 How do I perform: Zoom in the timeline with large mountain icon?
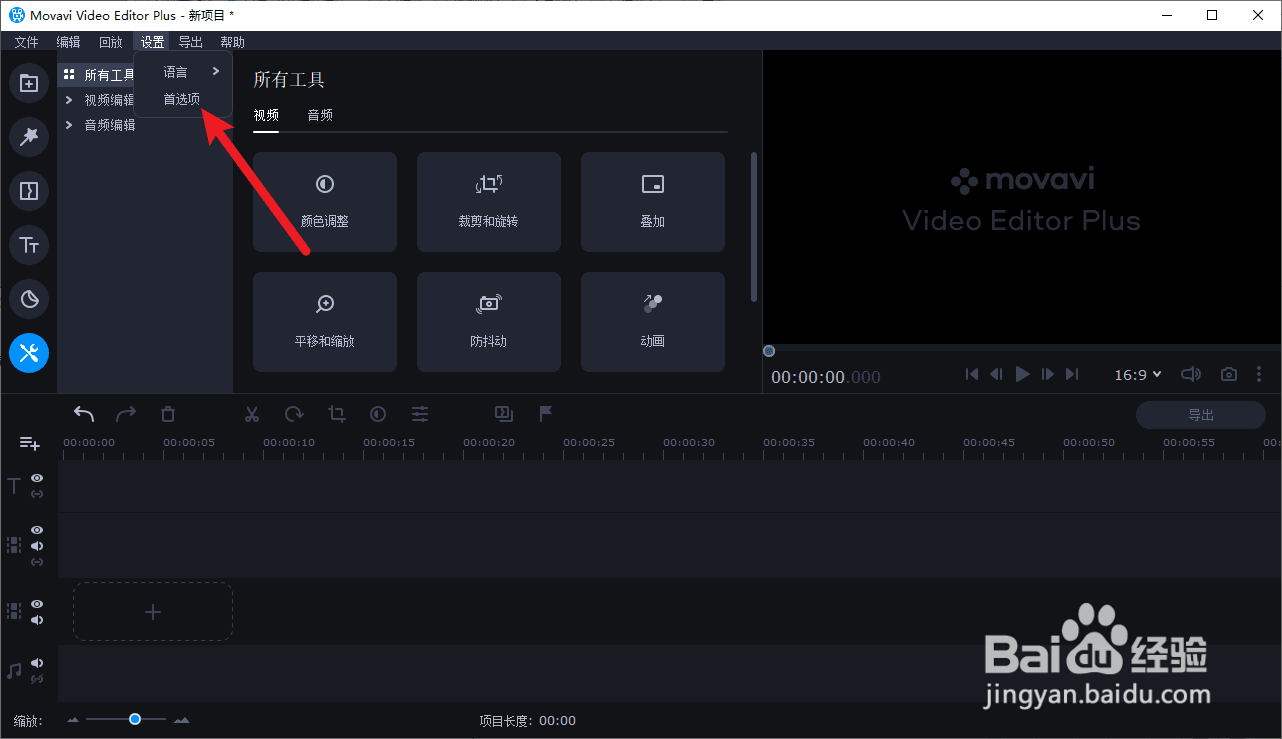pyautogui.click(x=181, y=720)
